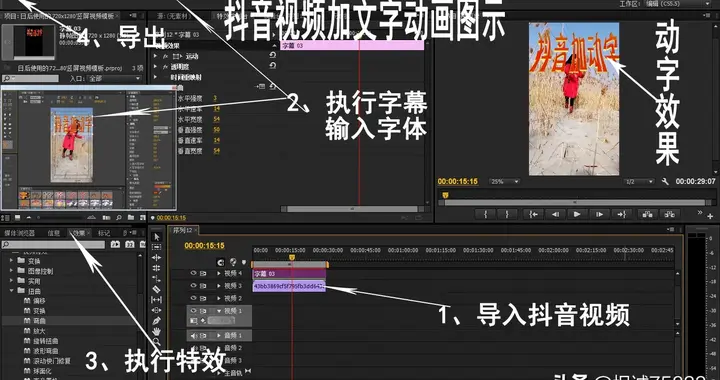
Task: Switch to the 标记 tab
Action: [104, 233]
